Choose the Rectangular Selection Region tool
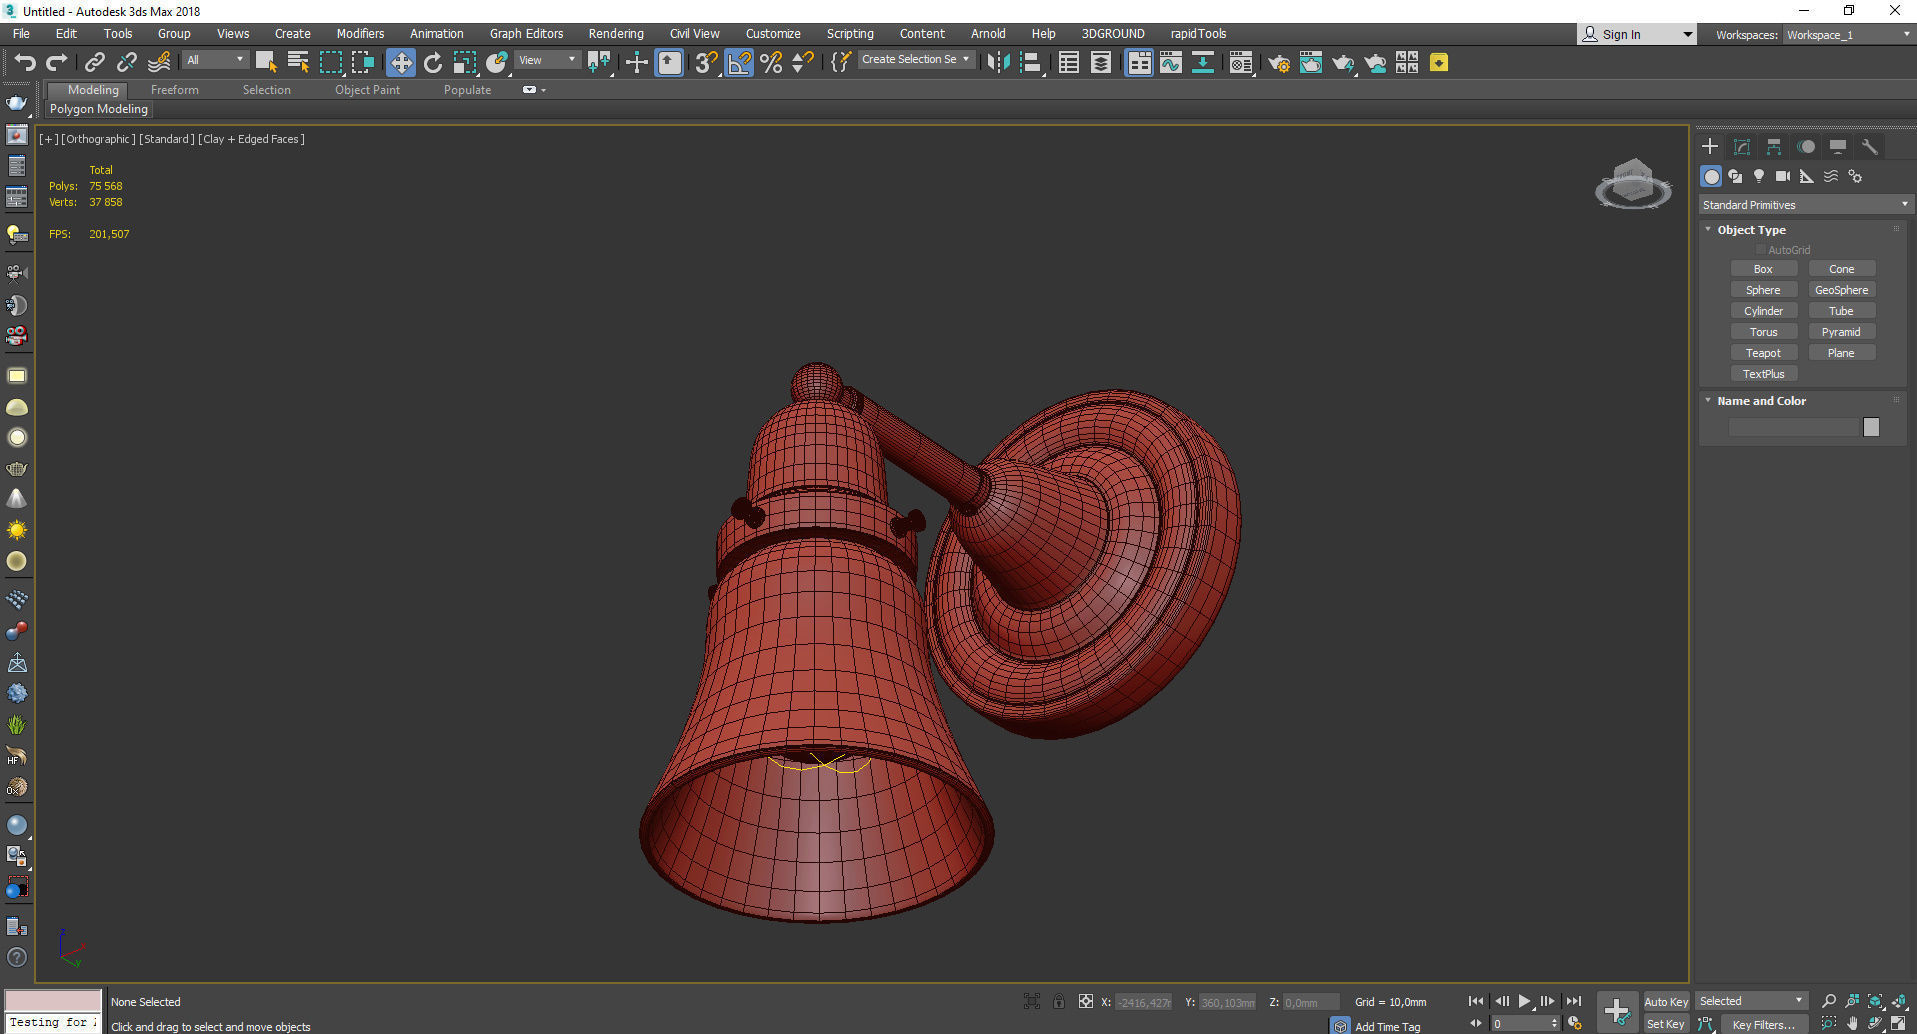 point(331,63)
